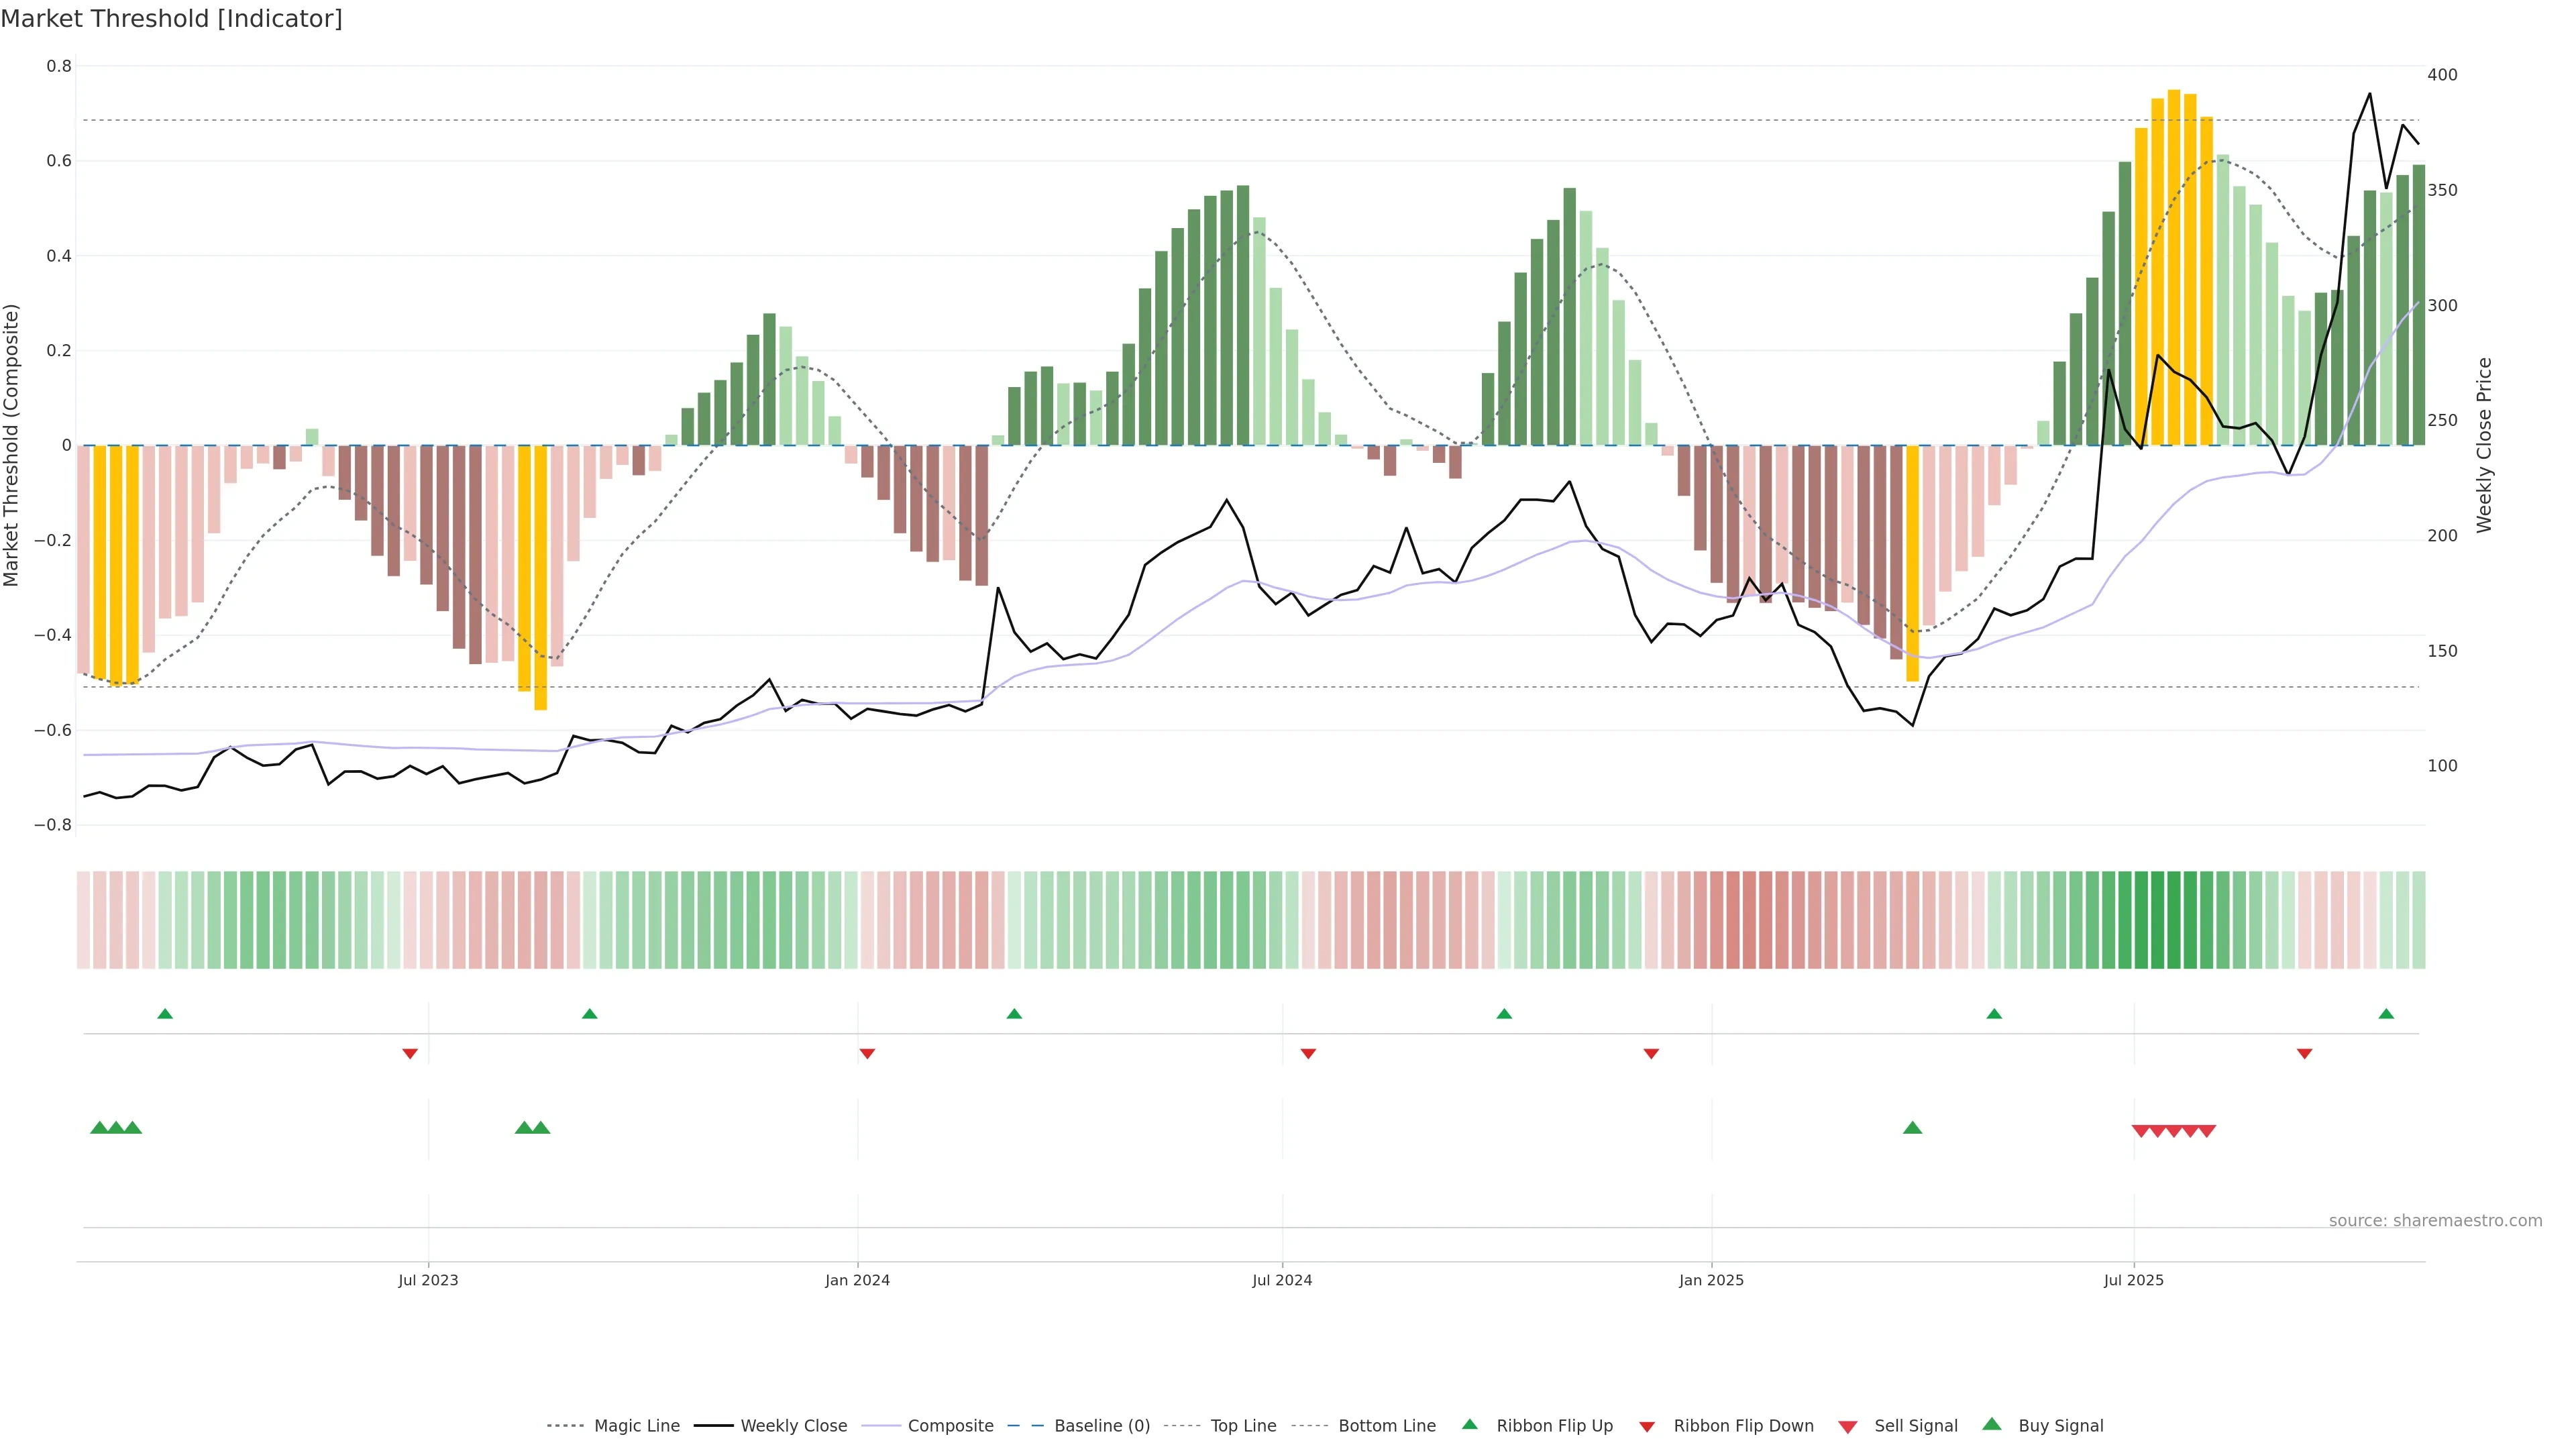Screen dimensions: 2576x1449
Task: Toggle Top Line legend entry
Action: point(1243,1426)
